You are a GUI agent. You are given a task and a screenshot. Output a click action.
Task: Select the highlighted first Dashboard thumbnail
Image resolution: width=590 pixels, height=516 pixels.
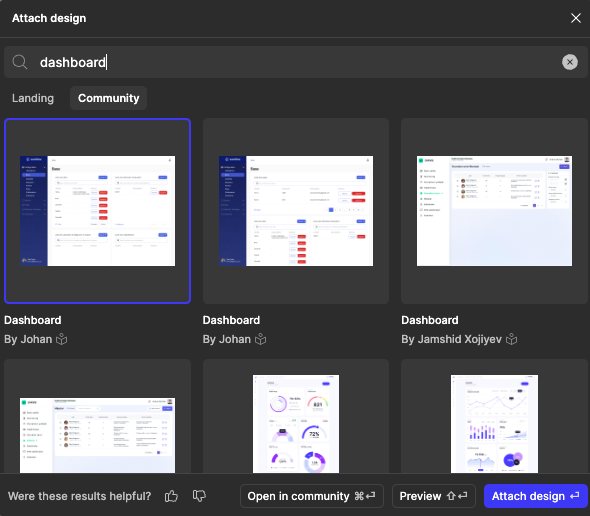pyautogui.click(x=97, y=211)
